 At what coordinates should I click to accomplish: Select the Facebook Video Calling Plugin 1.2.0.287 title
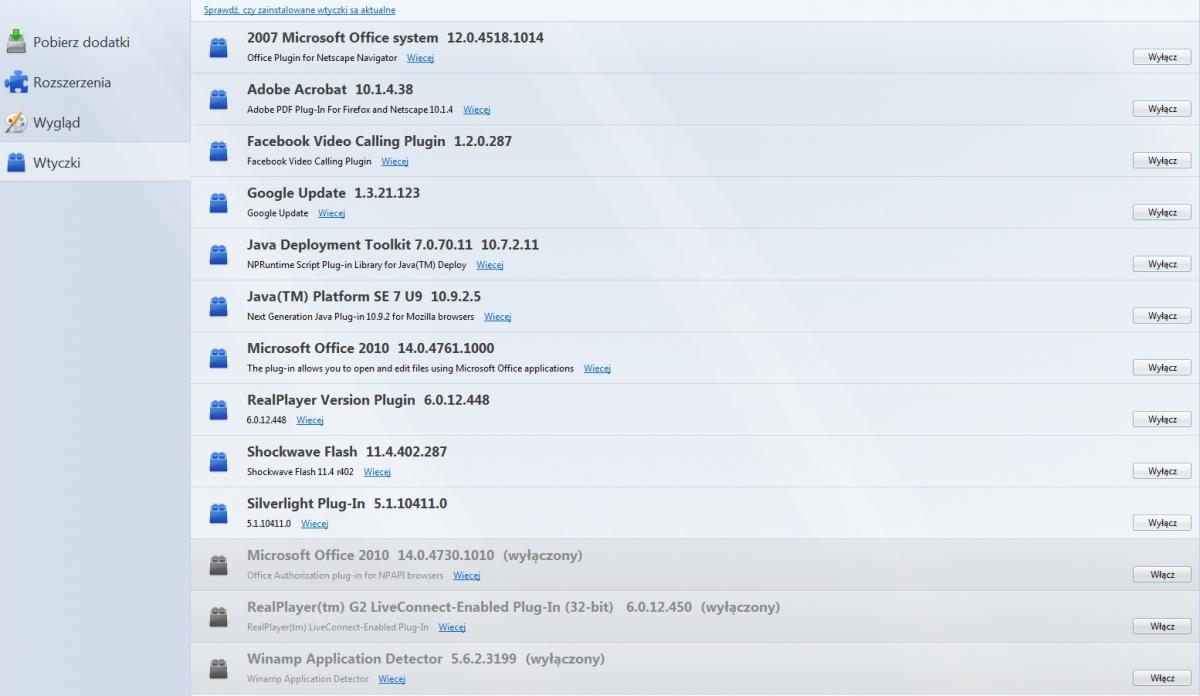(379, 141)
